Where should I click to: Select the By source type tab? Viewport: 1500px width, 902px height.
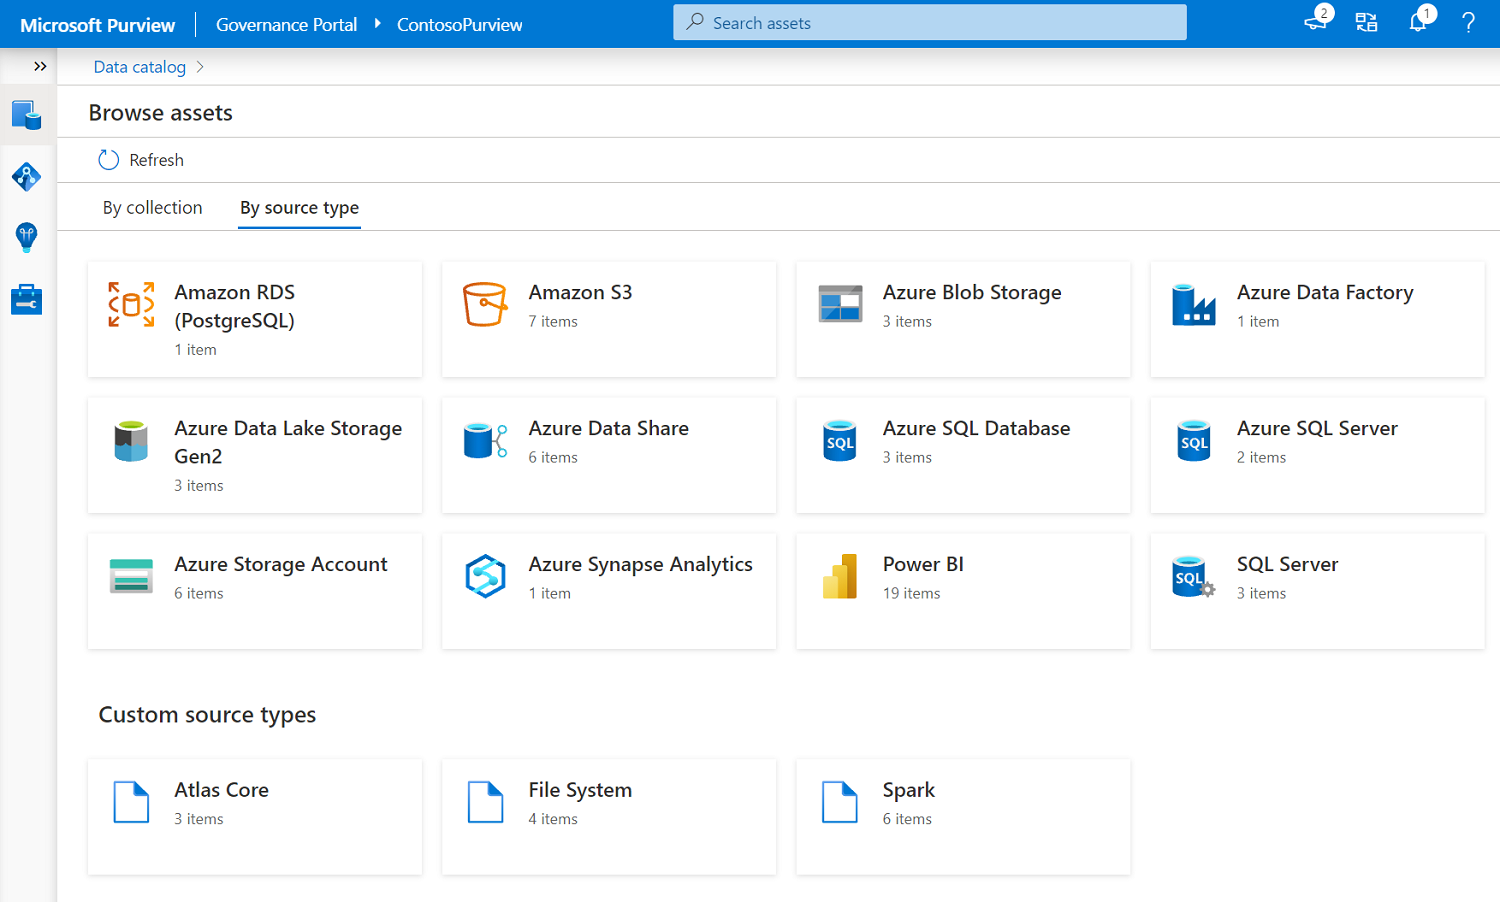point(299,207)
